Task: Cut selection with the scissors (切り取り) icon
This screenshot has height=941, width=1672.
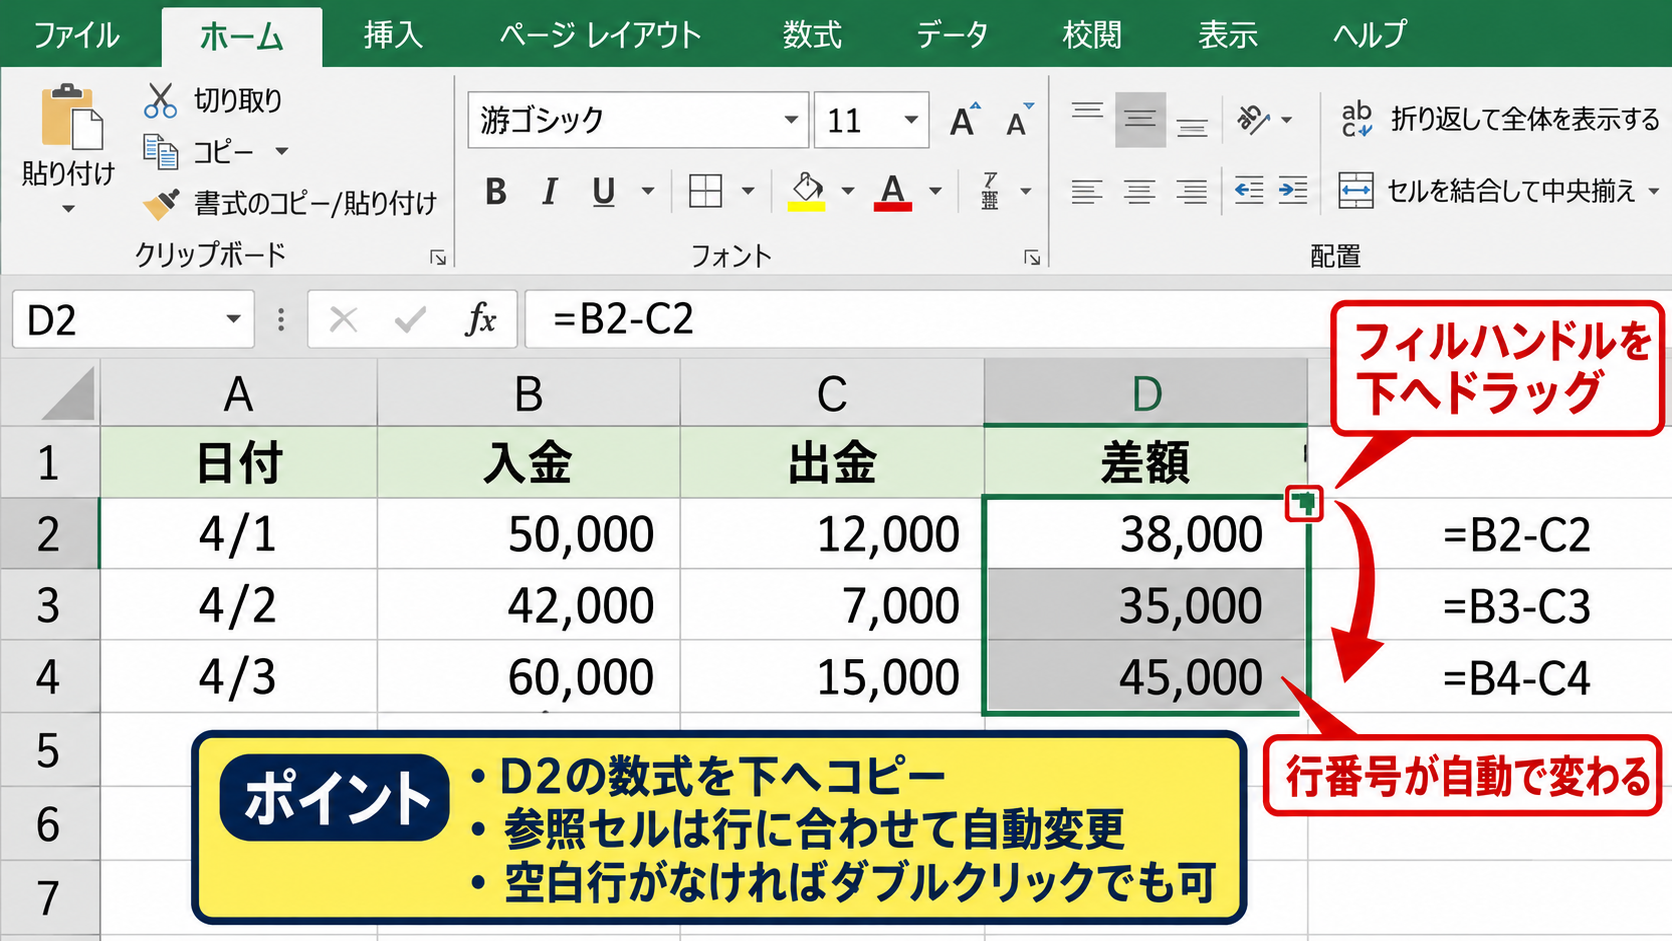Action: click(160, 100)
